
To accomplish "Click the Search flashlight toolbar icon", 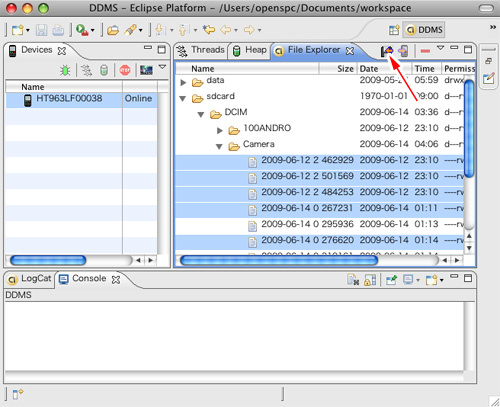I will click(130, 30).
